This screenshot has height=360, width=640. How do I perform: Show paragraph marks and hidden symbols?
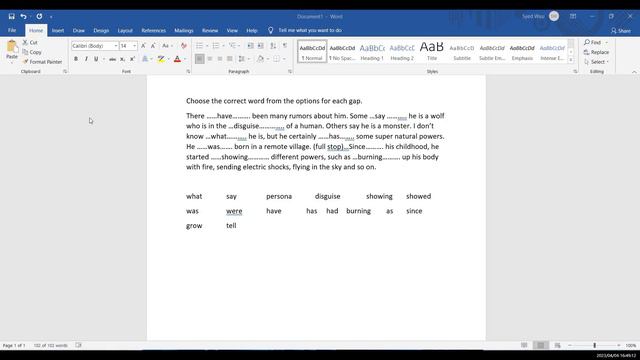point(285,46)
